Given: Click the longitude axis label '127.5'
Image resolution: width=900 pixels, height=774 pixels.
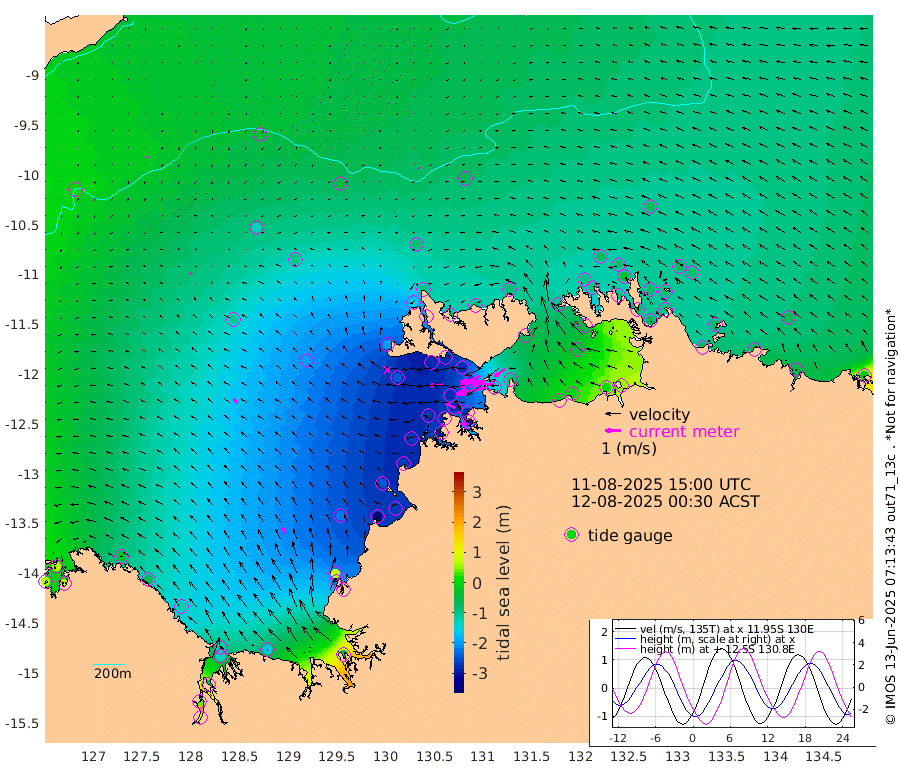Looking at the screenshot, I should coord(142,756).
